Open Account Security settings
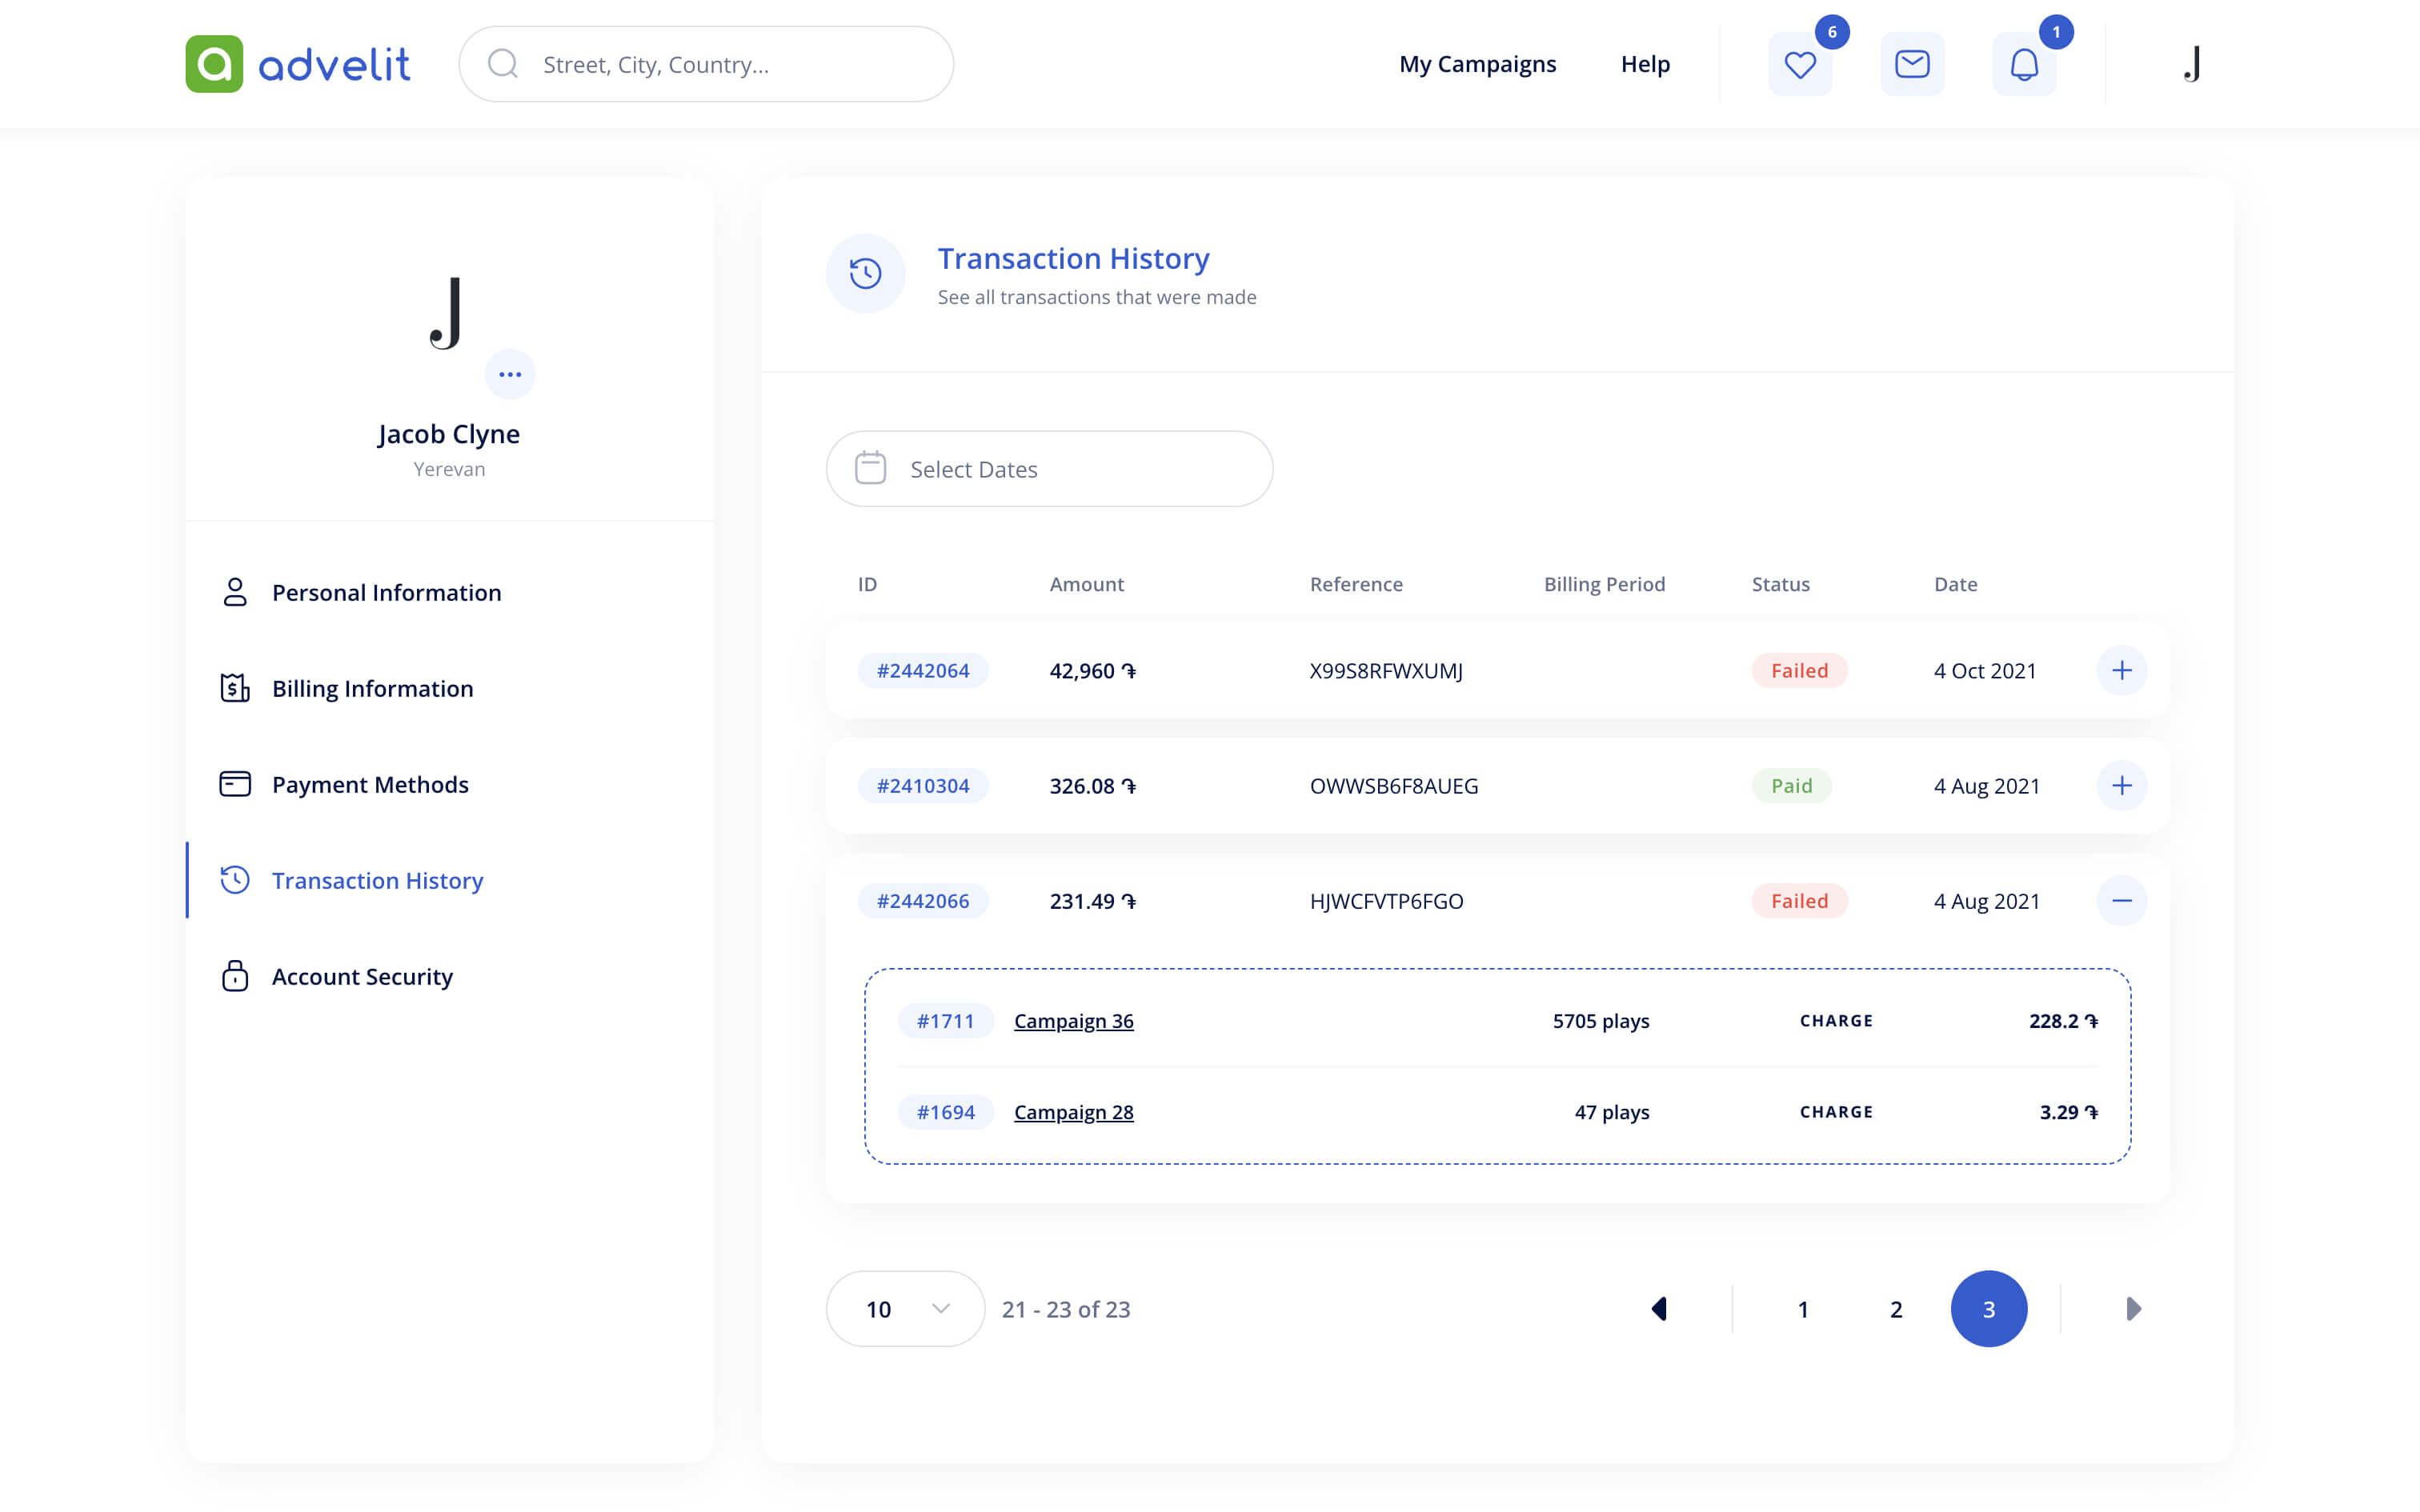The width and height of the screenshot is (2420, 1512). point(362,976)
